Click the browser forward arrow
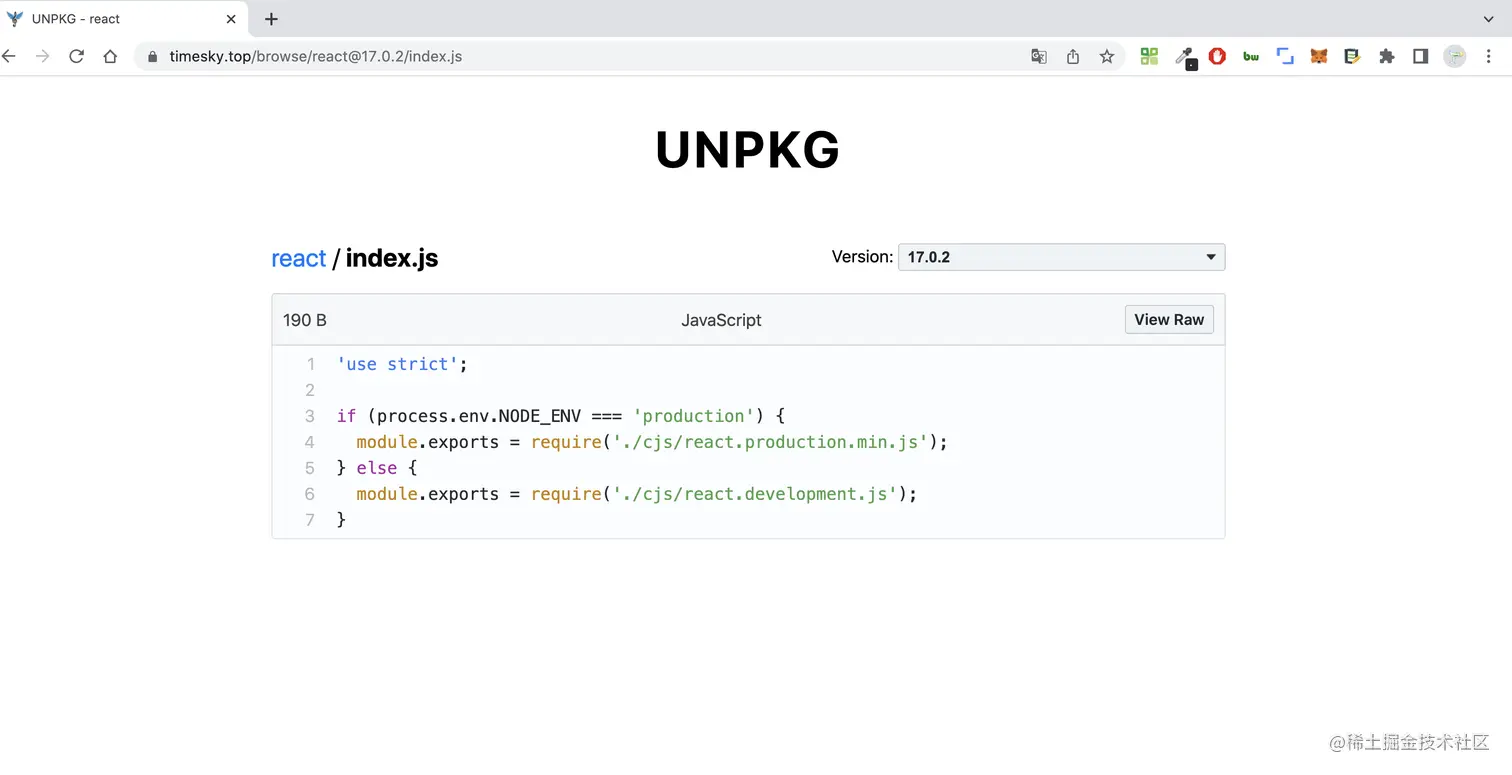 [42, 56]
